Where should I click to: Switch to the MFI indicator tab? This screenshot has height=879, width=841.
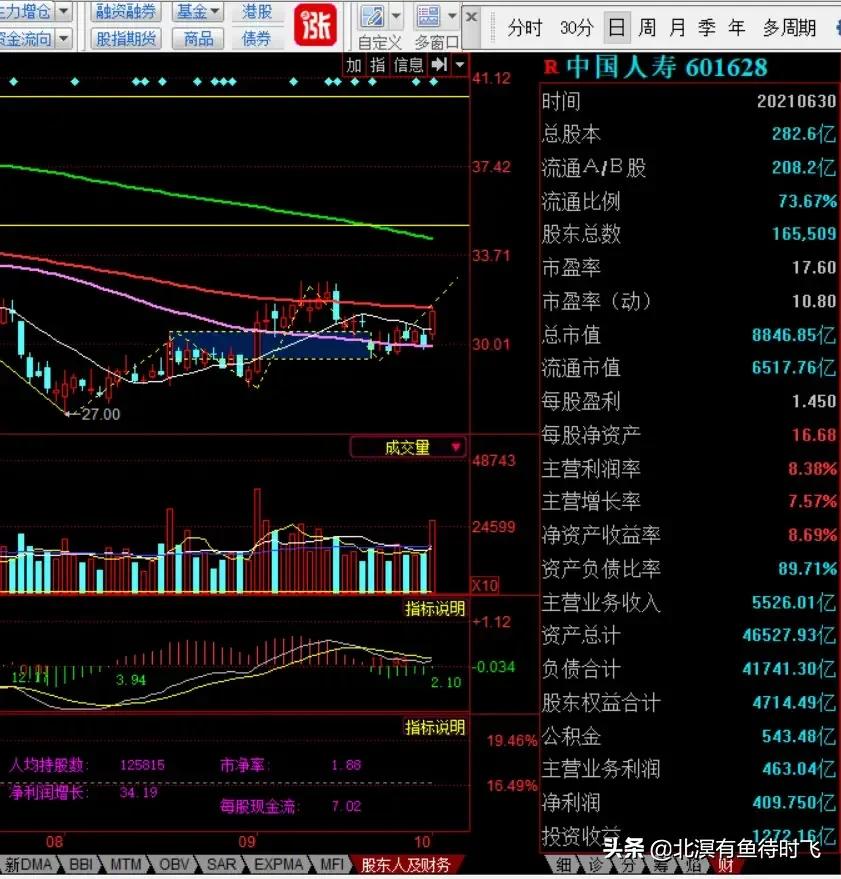click(331, 864)
